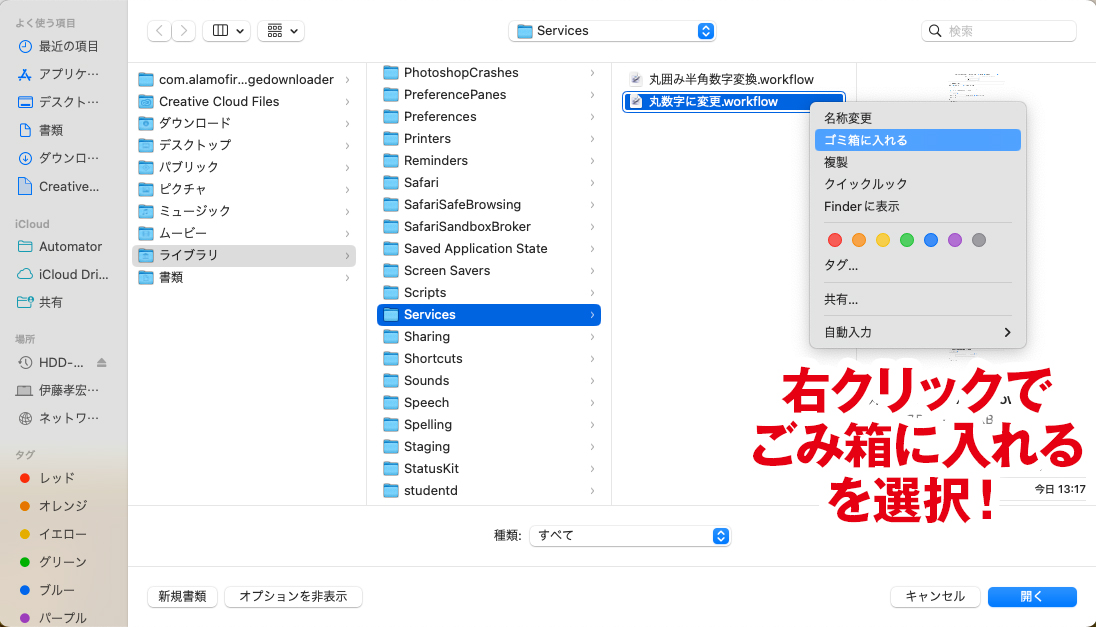The image size is (1096, 627).
Task: Eject the HDD volume in sidebar
Action: (102, 362)
